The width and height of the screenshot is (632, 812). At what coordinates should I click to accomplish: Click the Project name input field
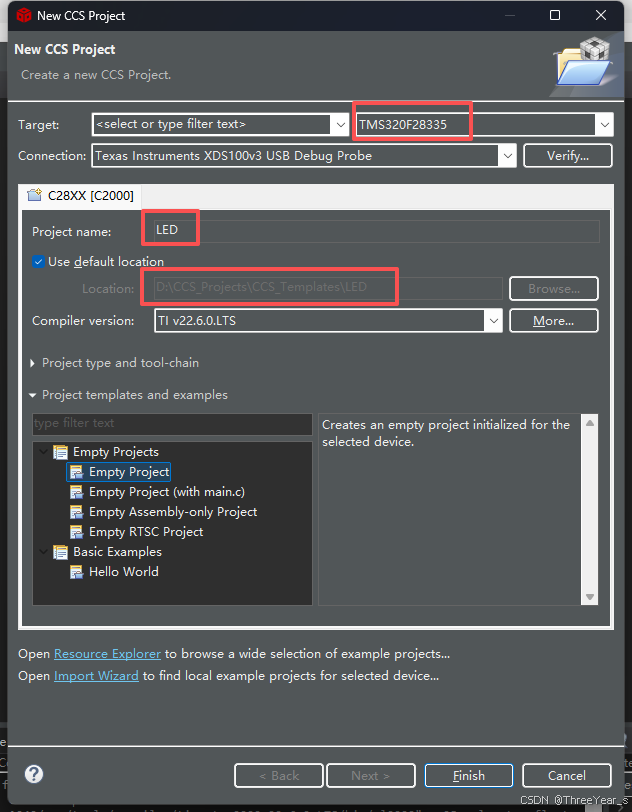[x=377, y=231]
